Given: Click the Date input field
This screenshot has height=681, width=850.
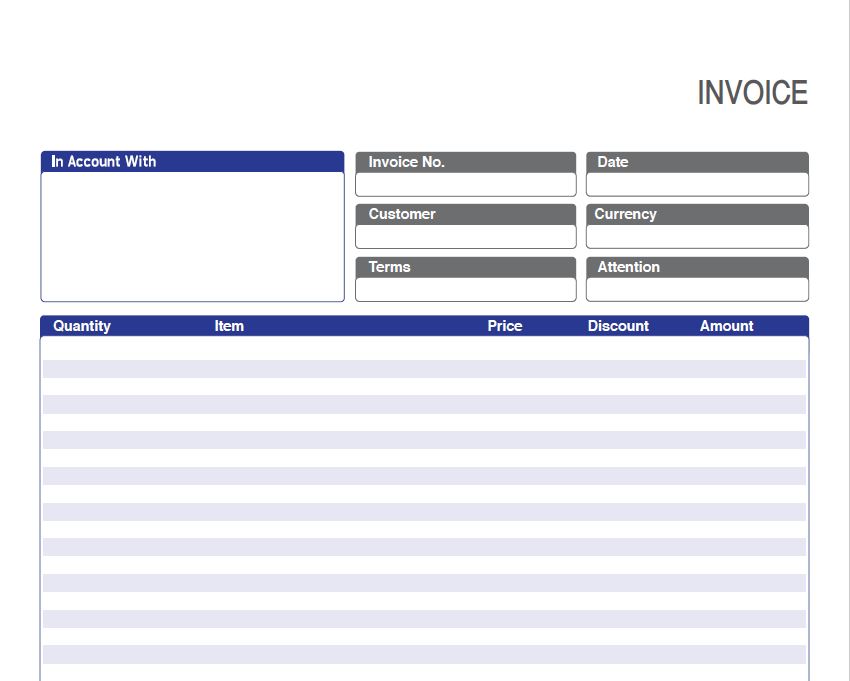Looking at the screenshot, I should click(697, 185).
